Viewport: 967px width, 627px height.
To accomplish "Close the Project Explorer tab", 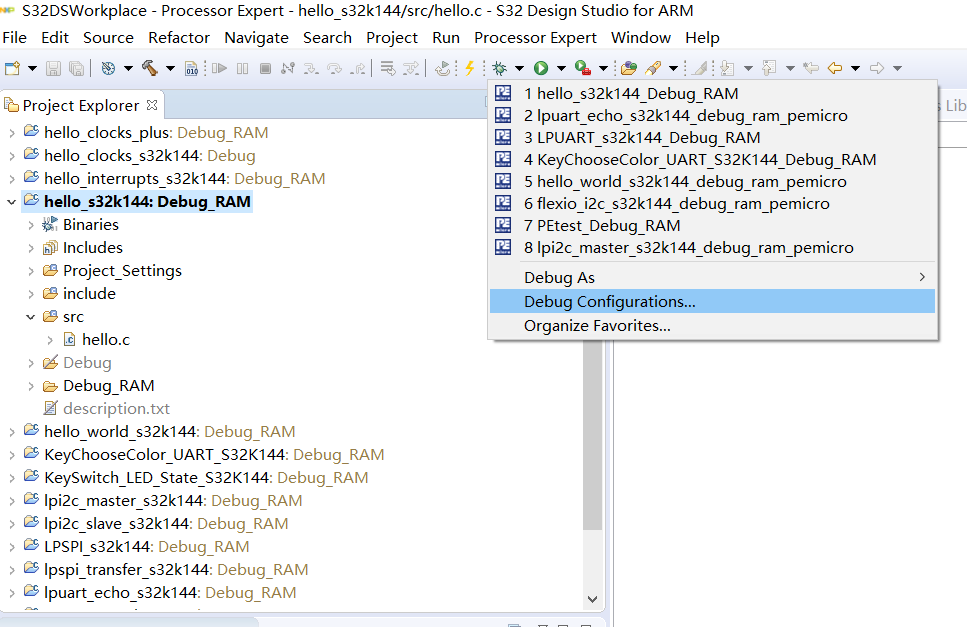I will [x=152, y=105].
